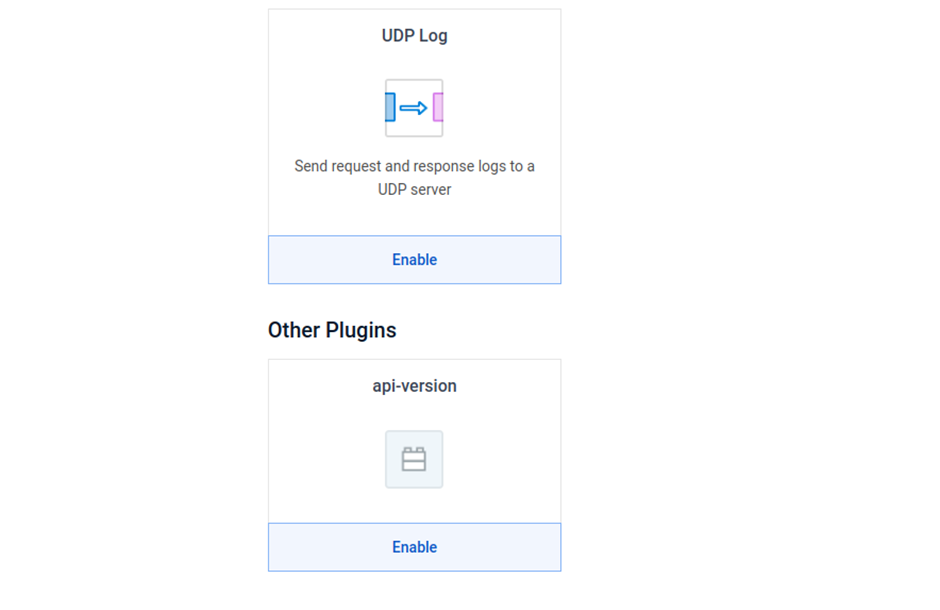The height and width of the screenshot is (610, 940).
Task: Click the blue block in UDP Log icon
Action: pos(390,107)
